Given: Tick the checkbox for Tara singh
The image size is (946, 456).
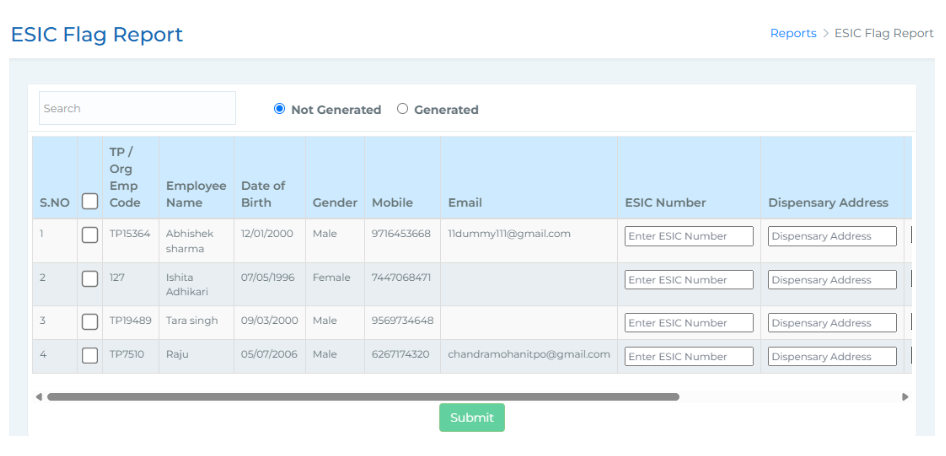Looking at the screenshot, I should coord(90,322).
